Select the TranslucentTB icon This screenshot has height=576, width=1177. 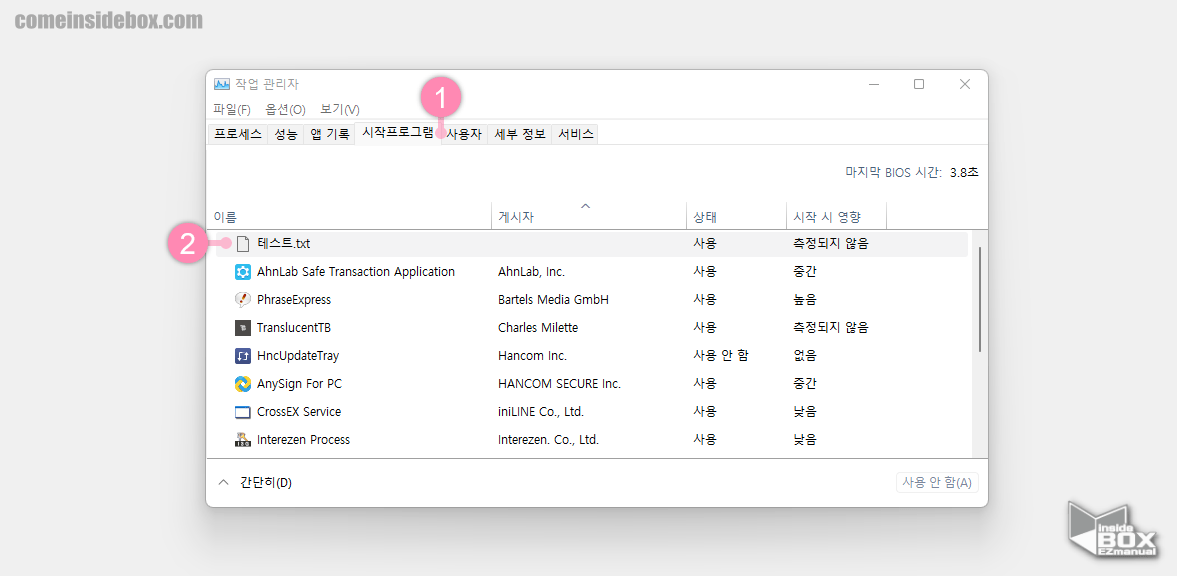[x=241, y=327]
